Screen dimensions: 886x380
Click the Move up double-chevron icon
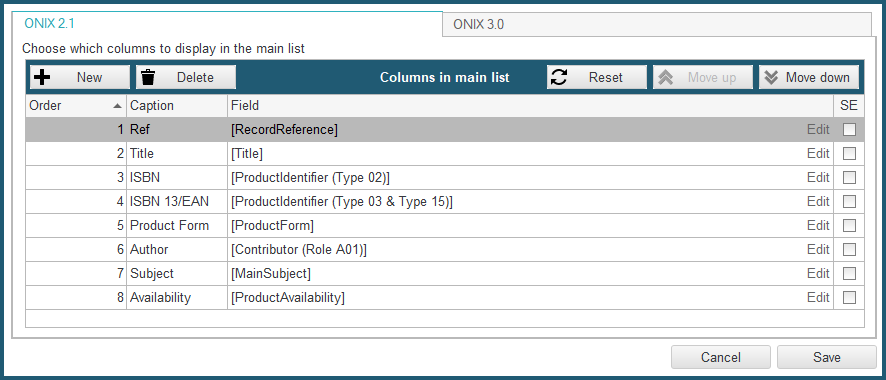click(x=666, y=77)
